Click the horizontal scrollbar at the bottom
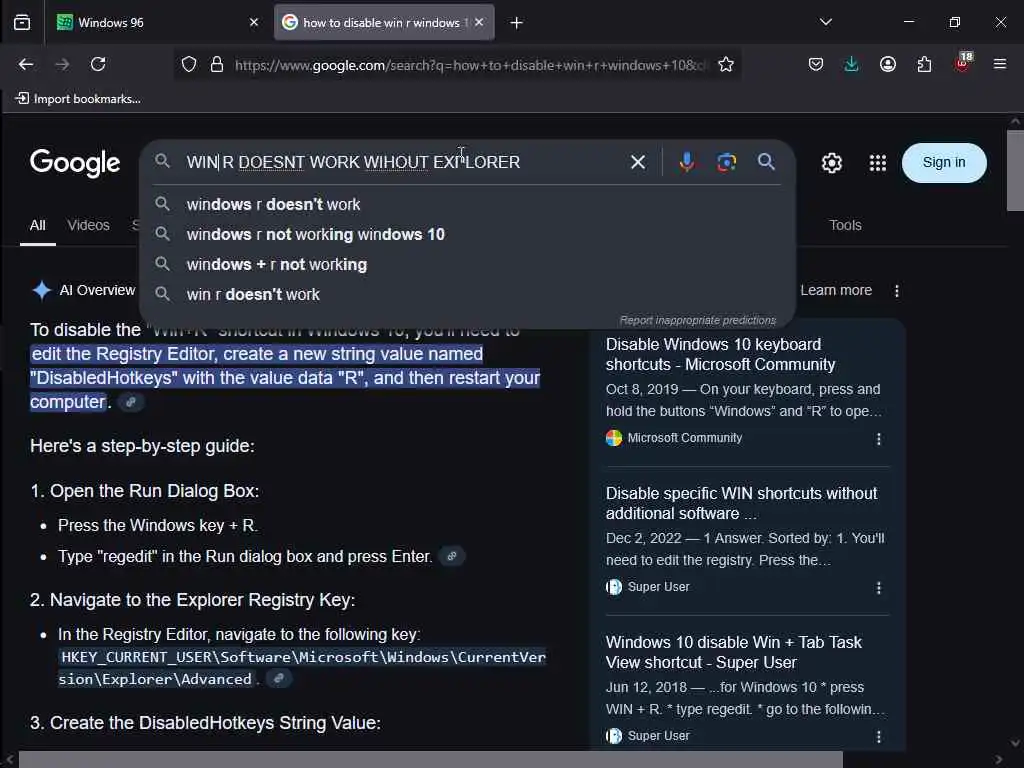 [430, 760]
